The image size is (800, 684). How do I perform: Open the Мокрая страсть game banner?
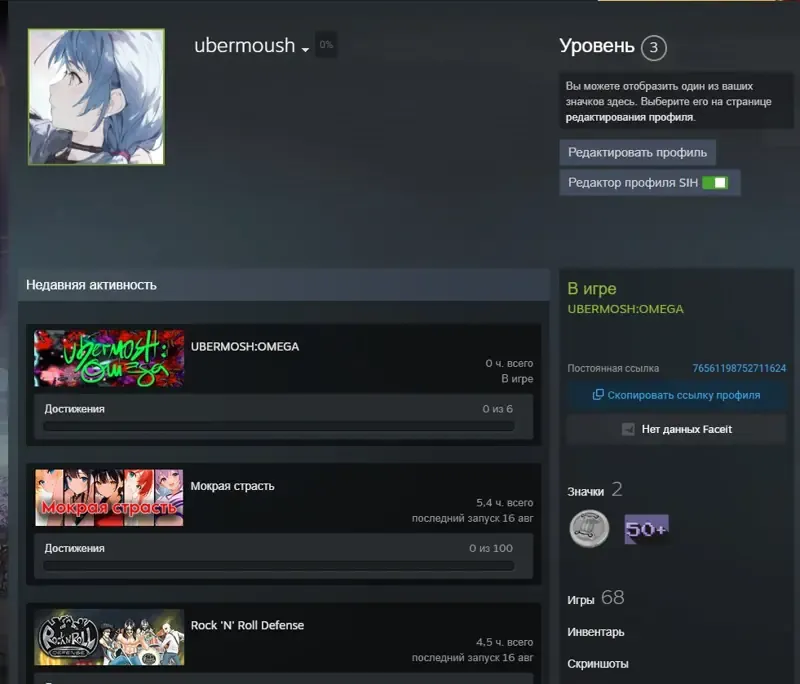(109, 498)
